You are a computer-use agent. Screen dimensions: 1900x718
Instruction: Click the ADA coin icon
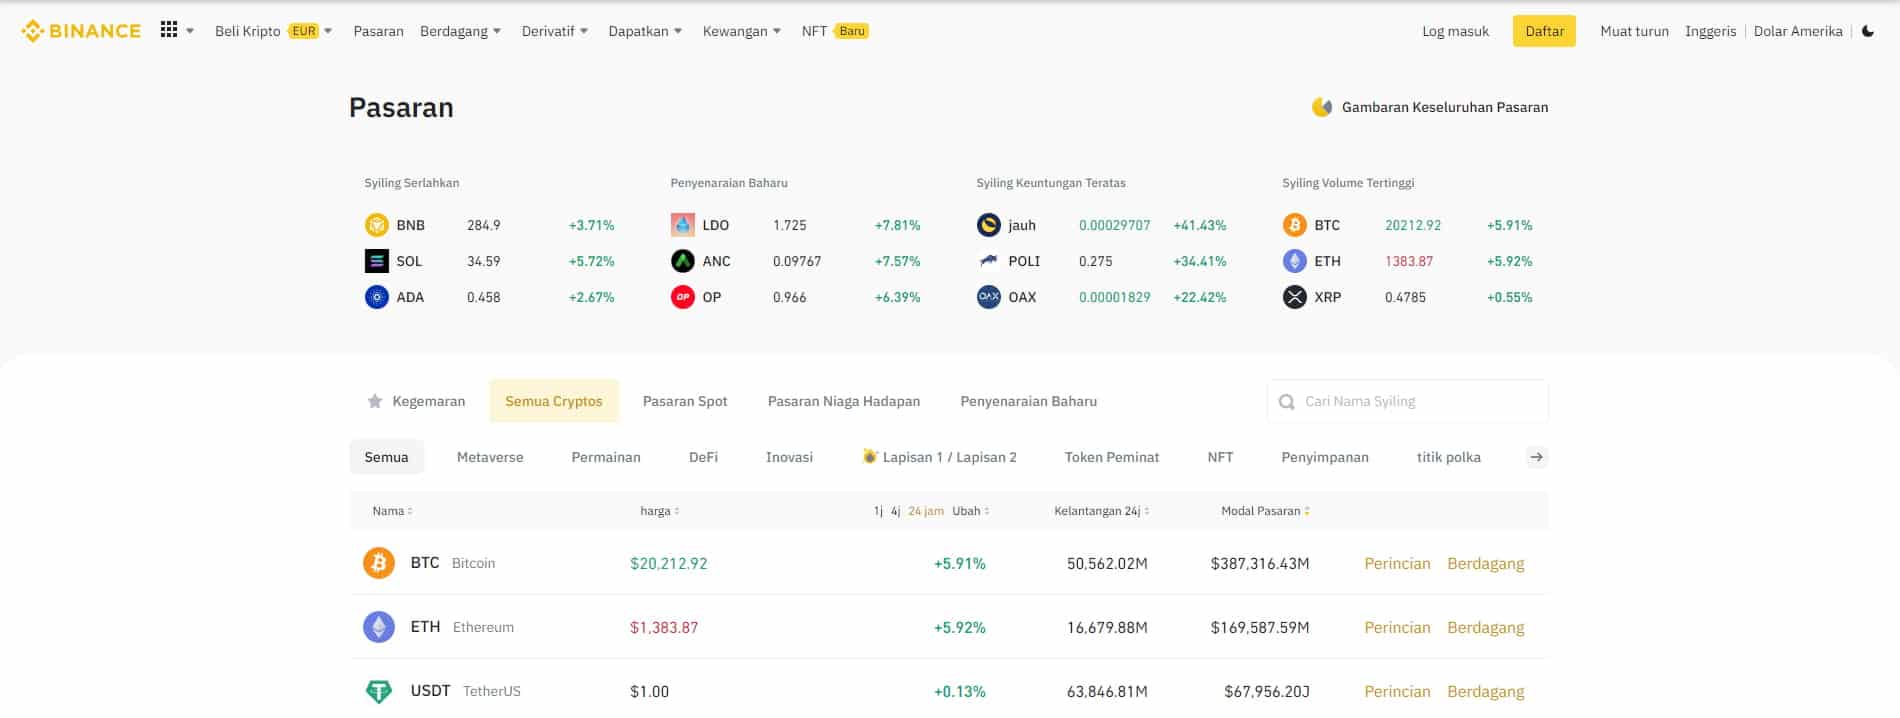(376, 297)
